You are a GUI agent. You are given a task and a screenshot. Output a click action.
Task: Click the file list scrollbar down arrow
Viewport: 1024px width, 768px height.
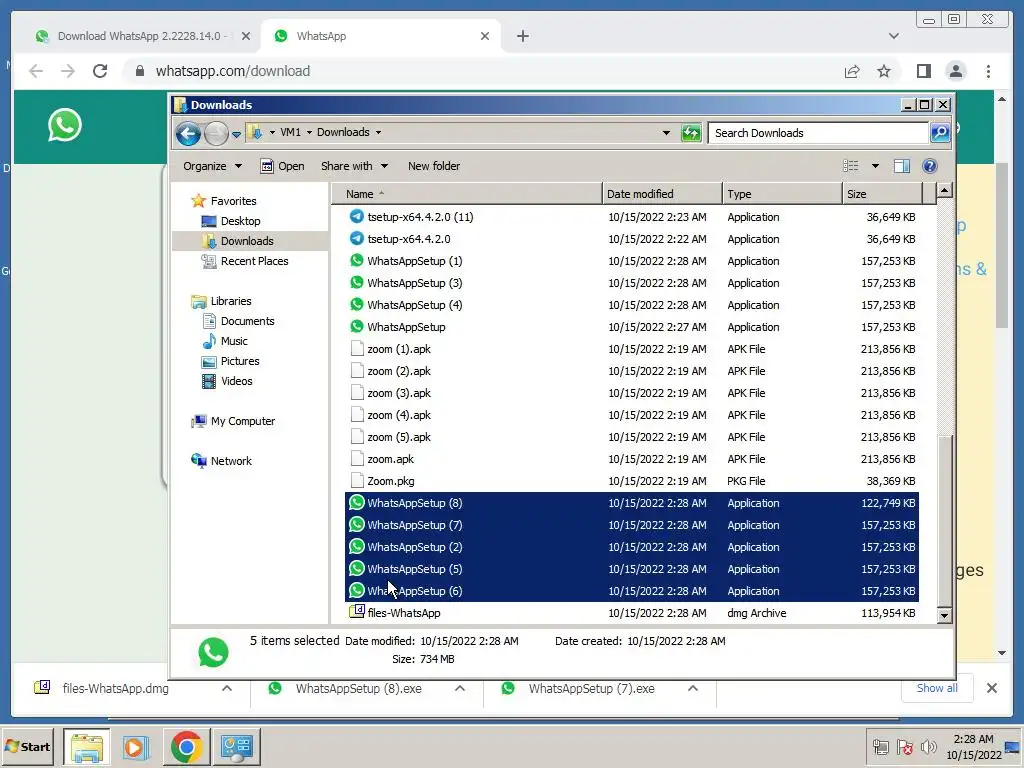click(x=944, y=615)
